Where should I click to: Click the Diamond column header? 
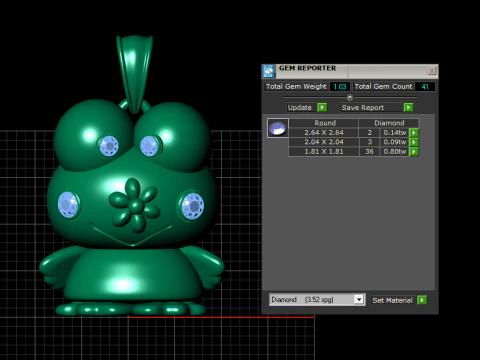click(389, 123)
